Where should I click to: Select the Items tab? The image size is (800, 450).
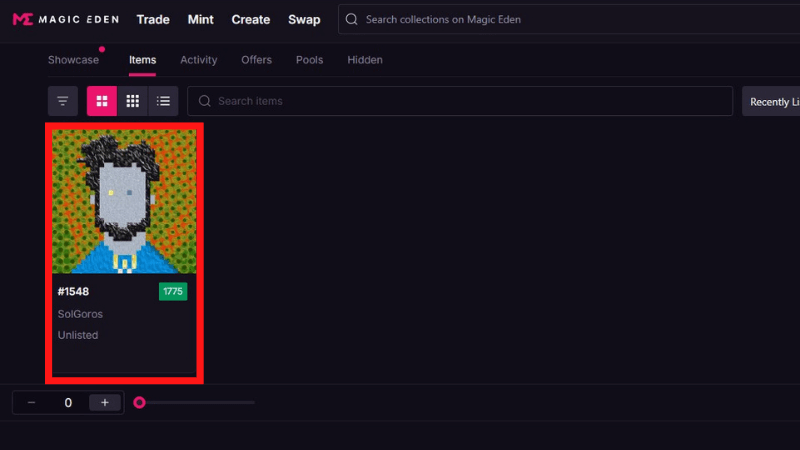coord(142,60)
